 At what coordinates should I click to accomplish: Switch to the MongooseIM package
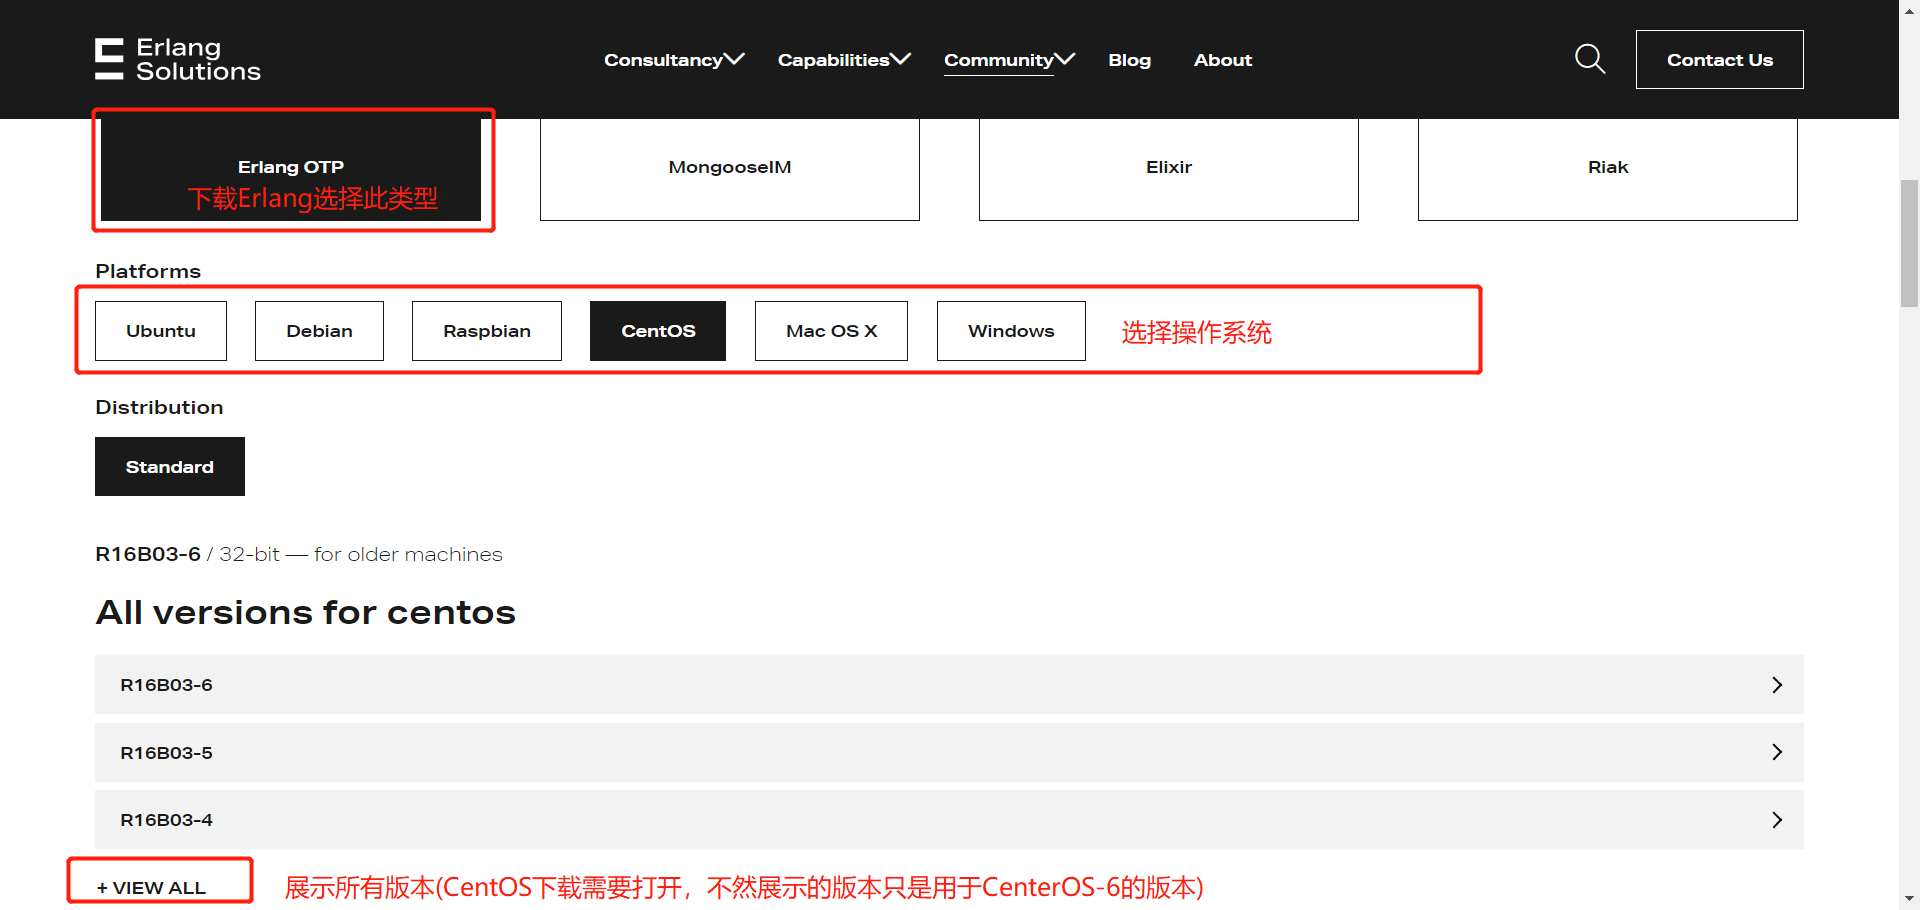click(x=729, y=167)
